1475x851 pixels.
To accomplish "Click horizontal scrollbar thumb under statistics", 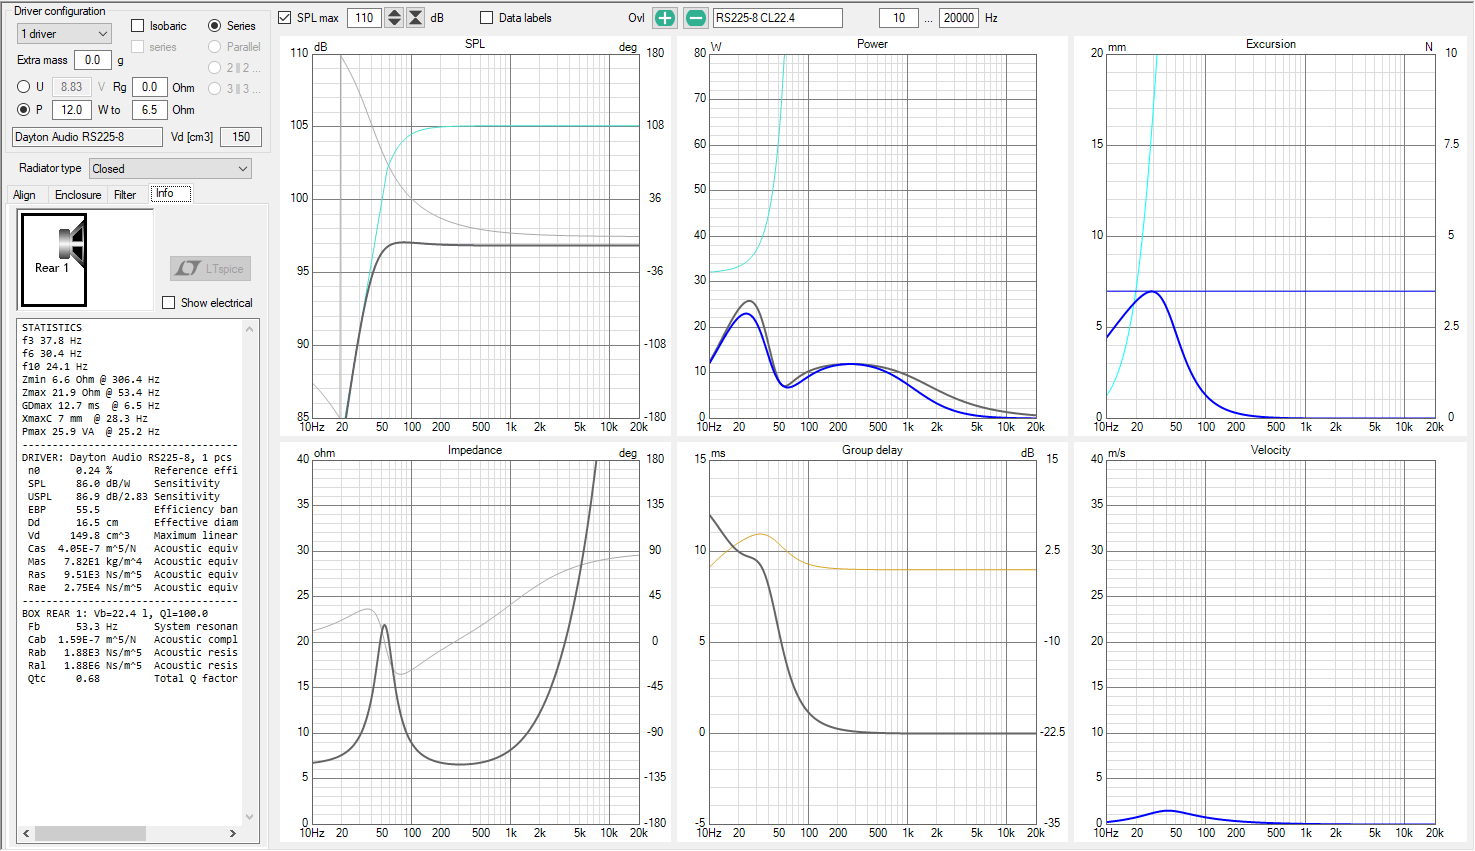I will point(91,833).
